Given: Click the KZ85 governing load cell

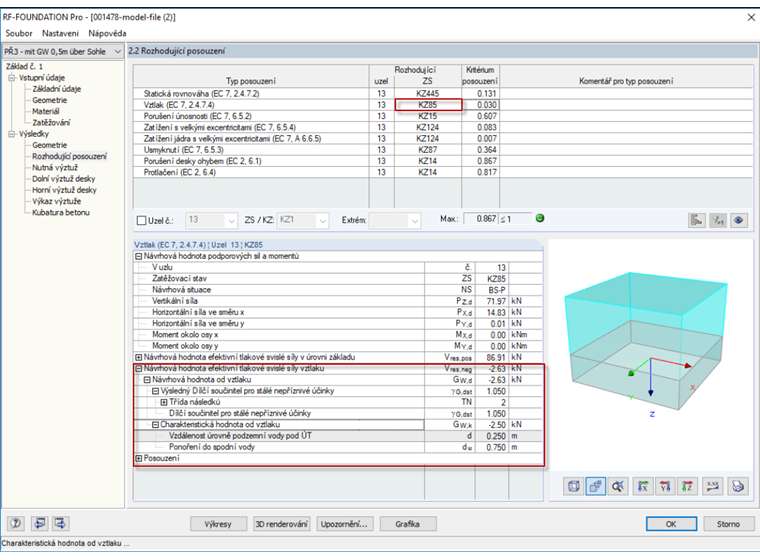Looking at the screenshot, I should click(428, 105).
